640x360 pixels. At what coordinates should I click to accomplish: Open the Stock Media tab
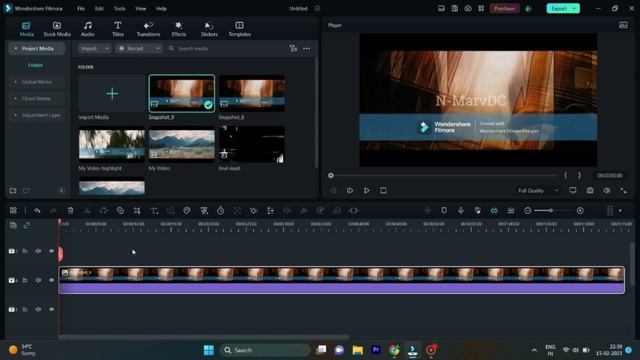[57, 29]
